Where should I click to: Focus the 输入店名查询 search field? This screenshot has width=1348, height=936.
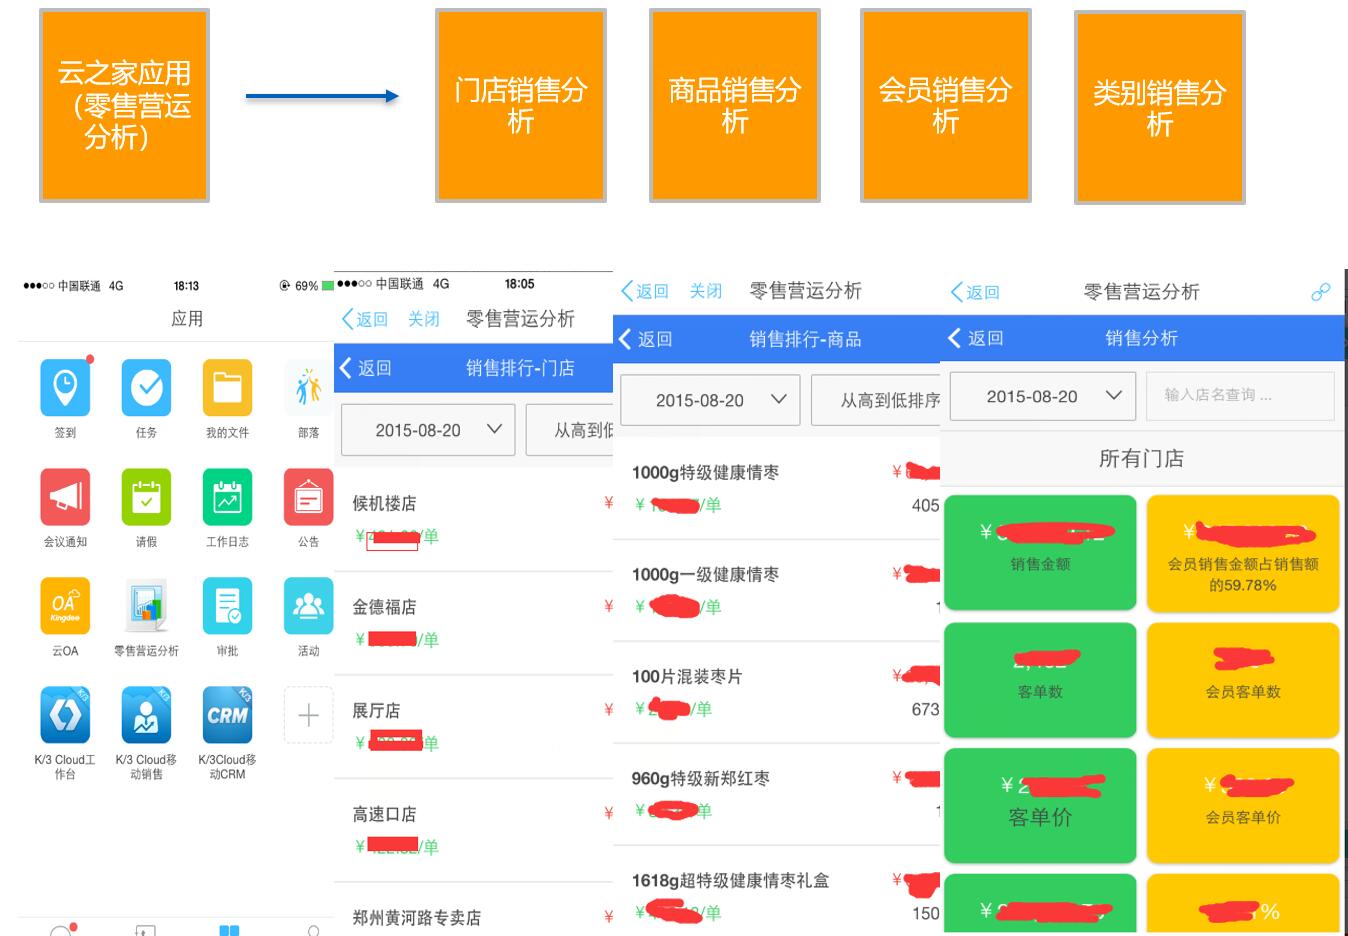point(1240,396)
